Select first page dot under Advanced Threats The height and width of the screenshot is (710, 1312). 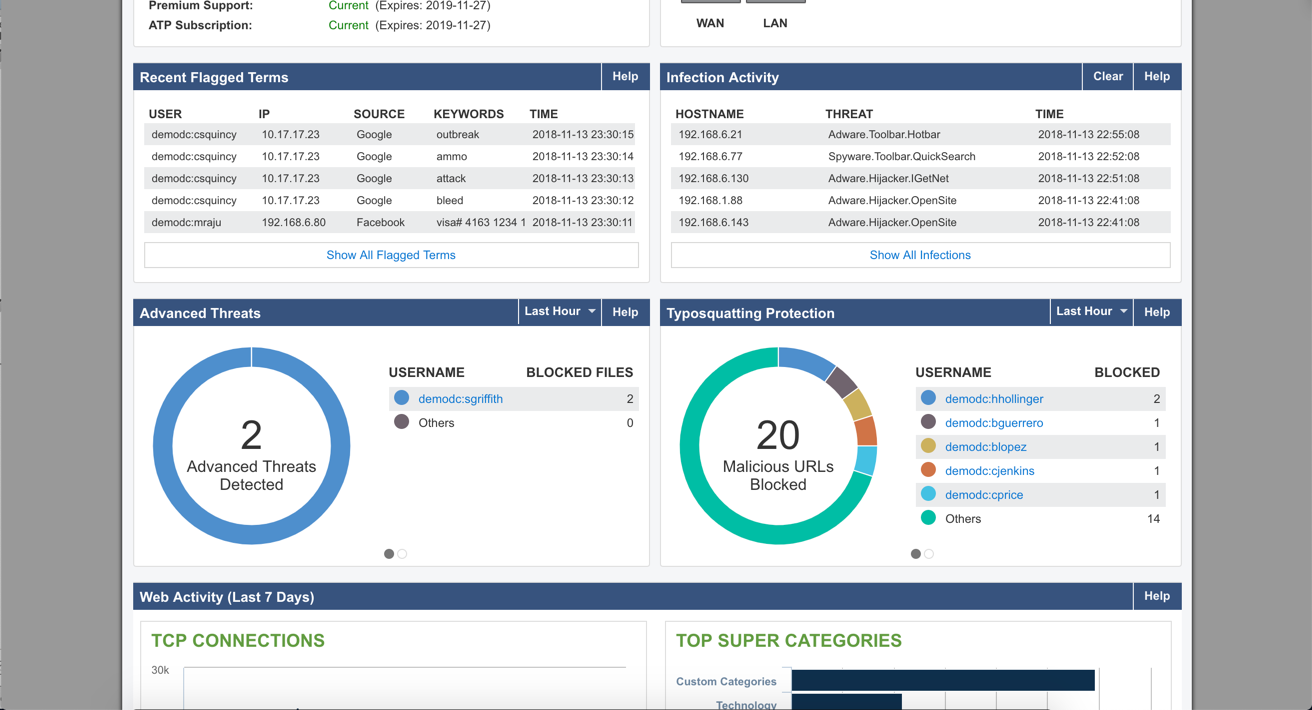tap(389, 554)
